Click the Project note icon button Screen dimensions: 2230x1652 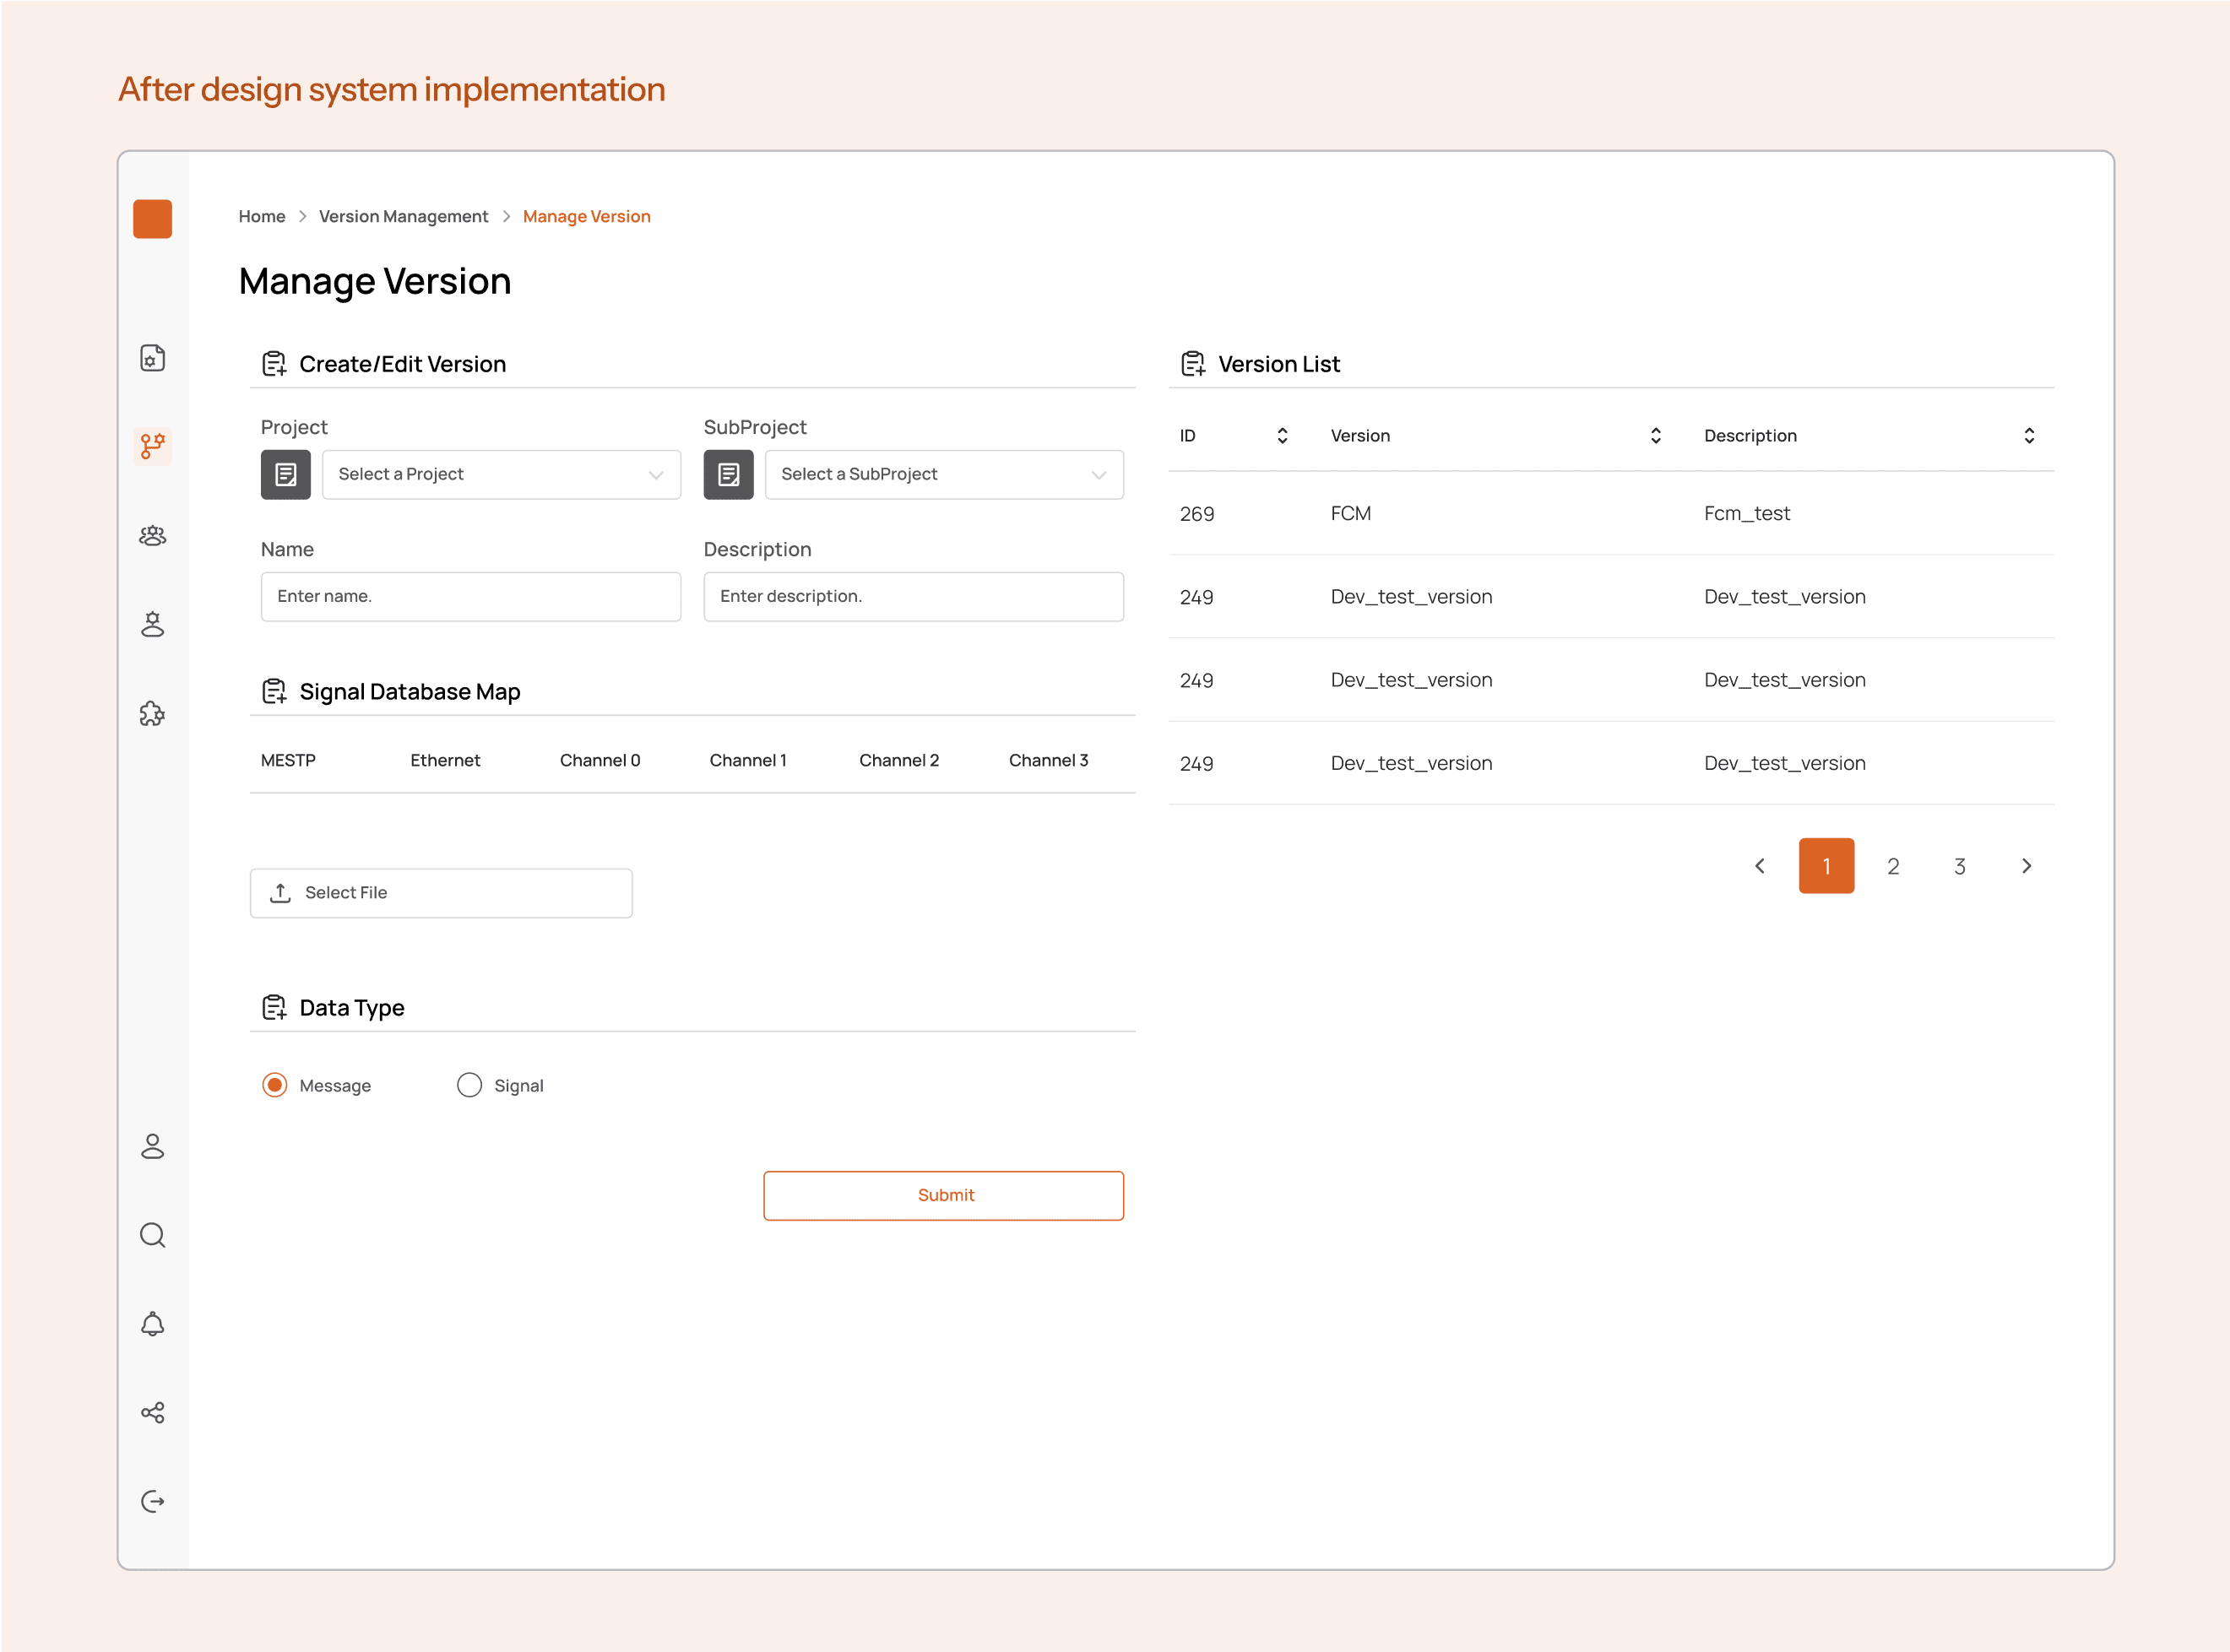coord(286,474)
